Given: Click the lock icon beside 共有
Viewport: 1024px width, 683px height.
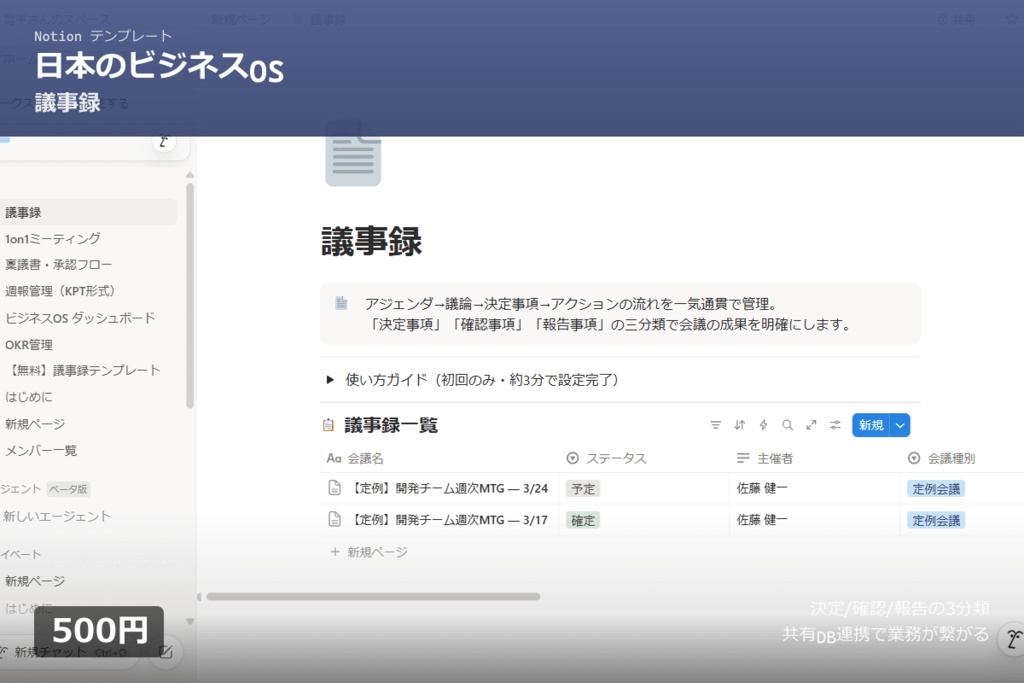Looking at the screenshot, I should click(943, 19).
